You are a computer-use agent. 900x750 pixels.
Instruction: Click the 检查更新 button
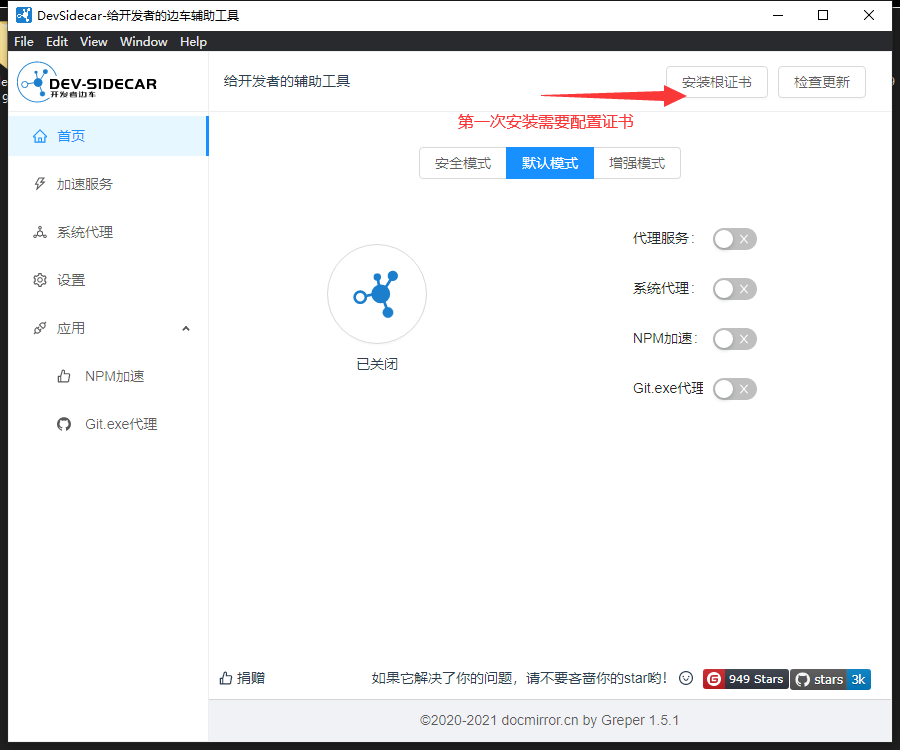coord(821,82)
